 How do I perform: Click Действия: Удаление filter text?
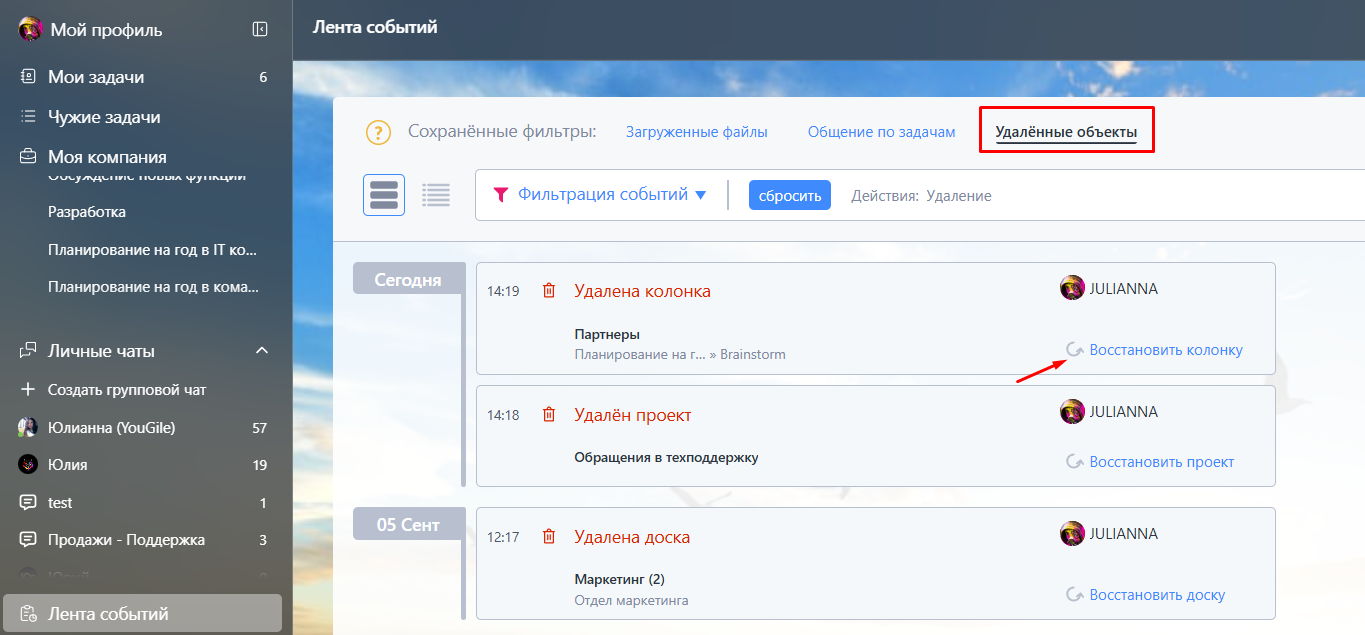pos(921,196)
